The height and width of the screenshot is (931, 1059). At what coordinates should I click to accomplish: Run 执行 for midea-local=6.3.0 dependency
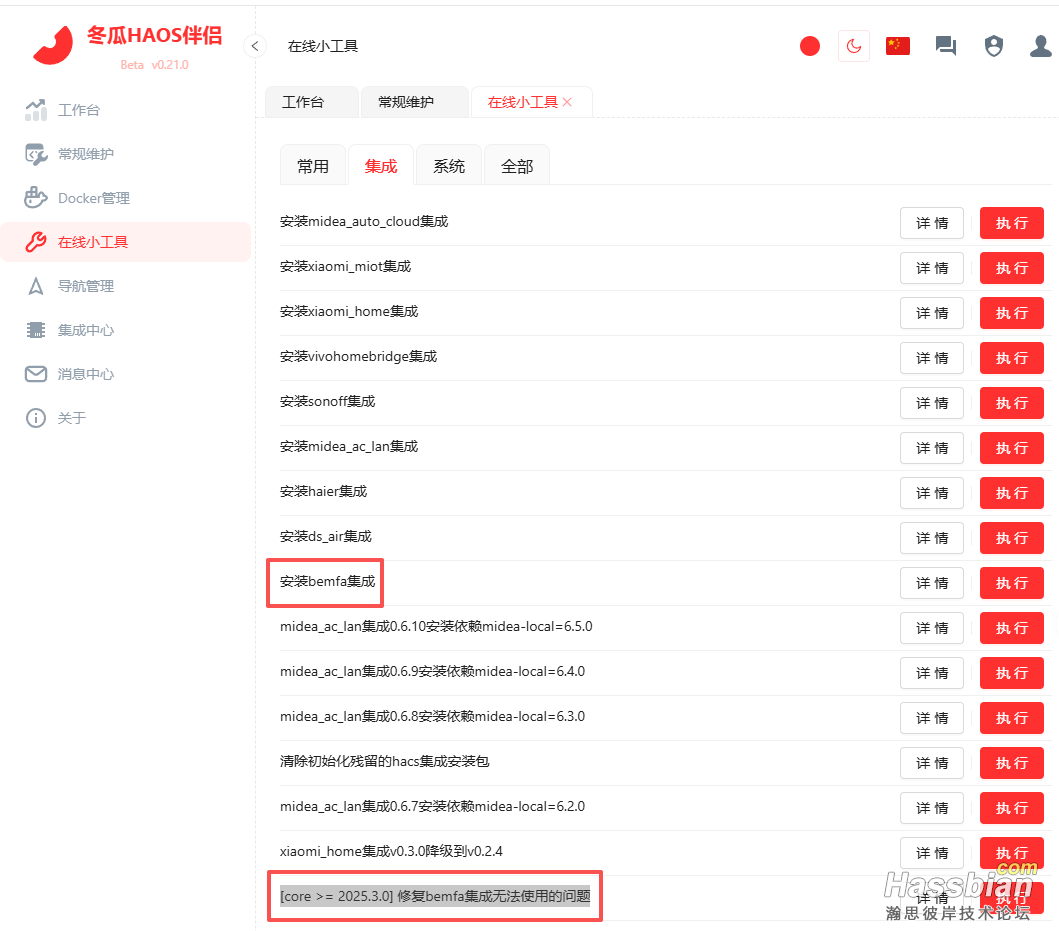click(1012, 718)
